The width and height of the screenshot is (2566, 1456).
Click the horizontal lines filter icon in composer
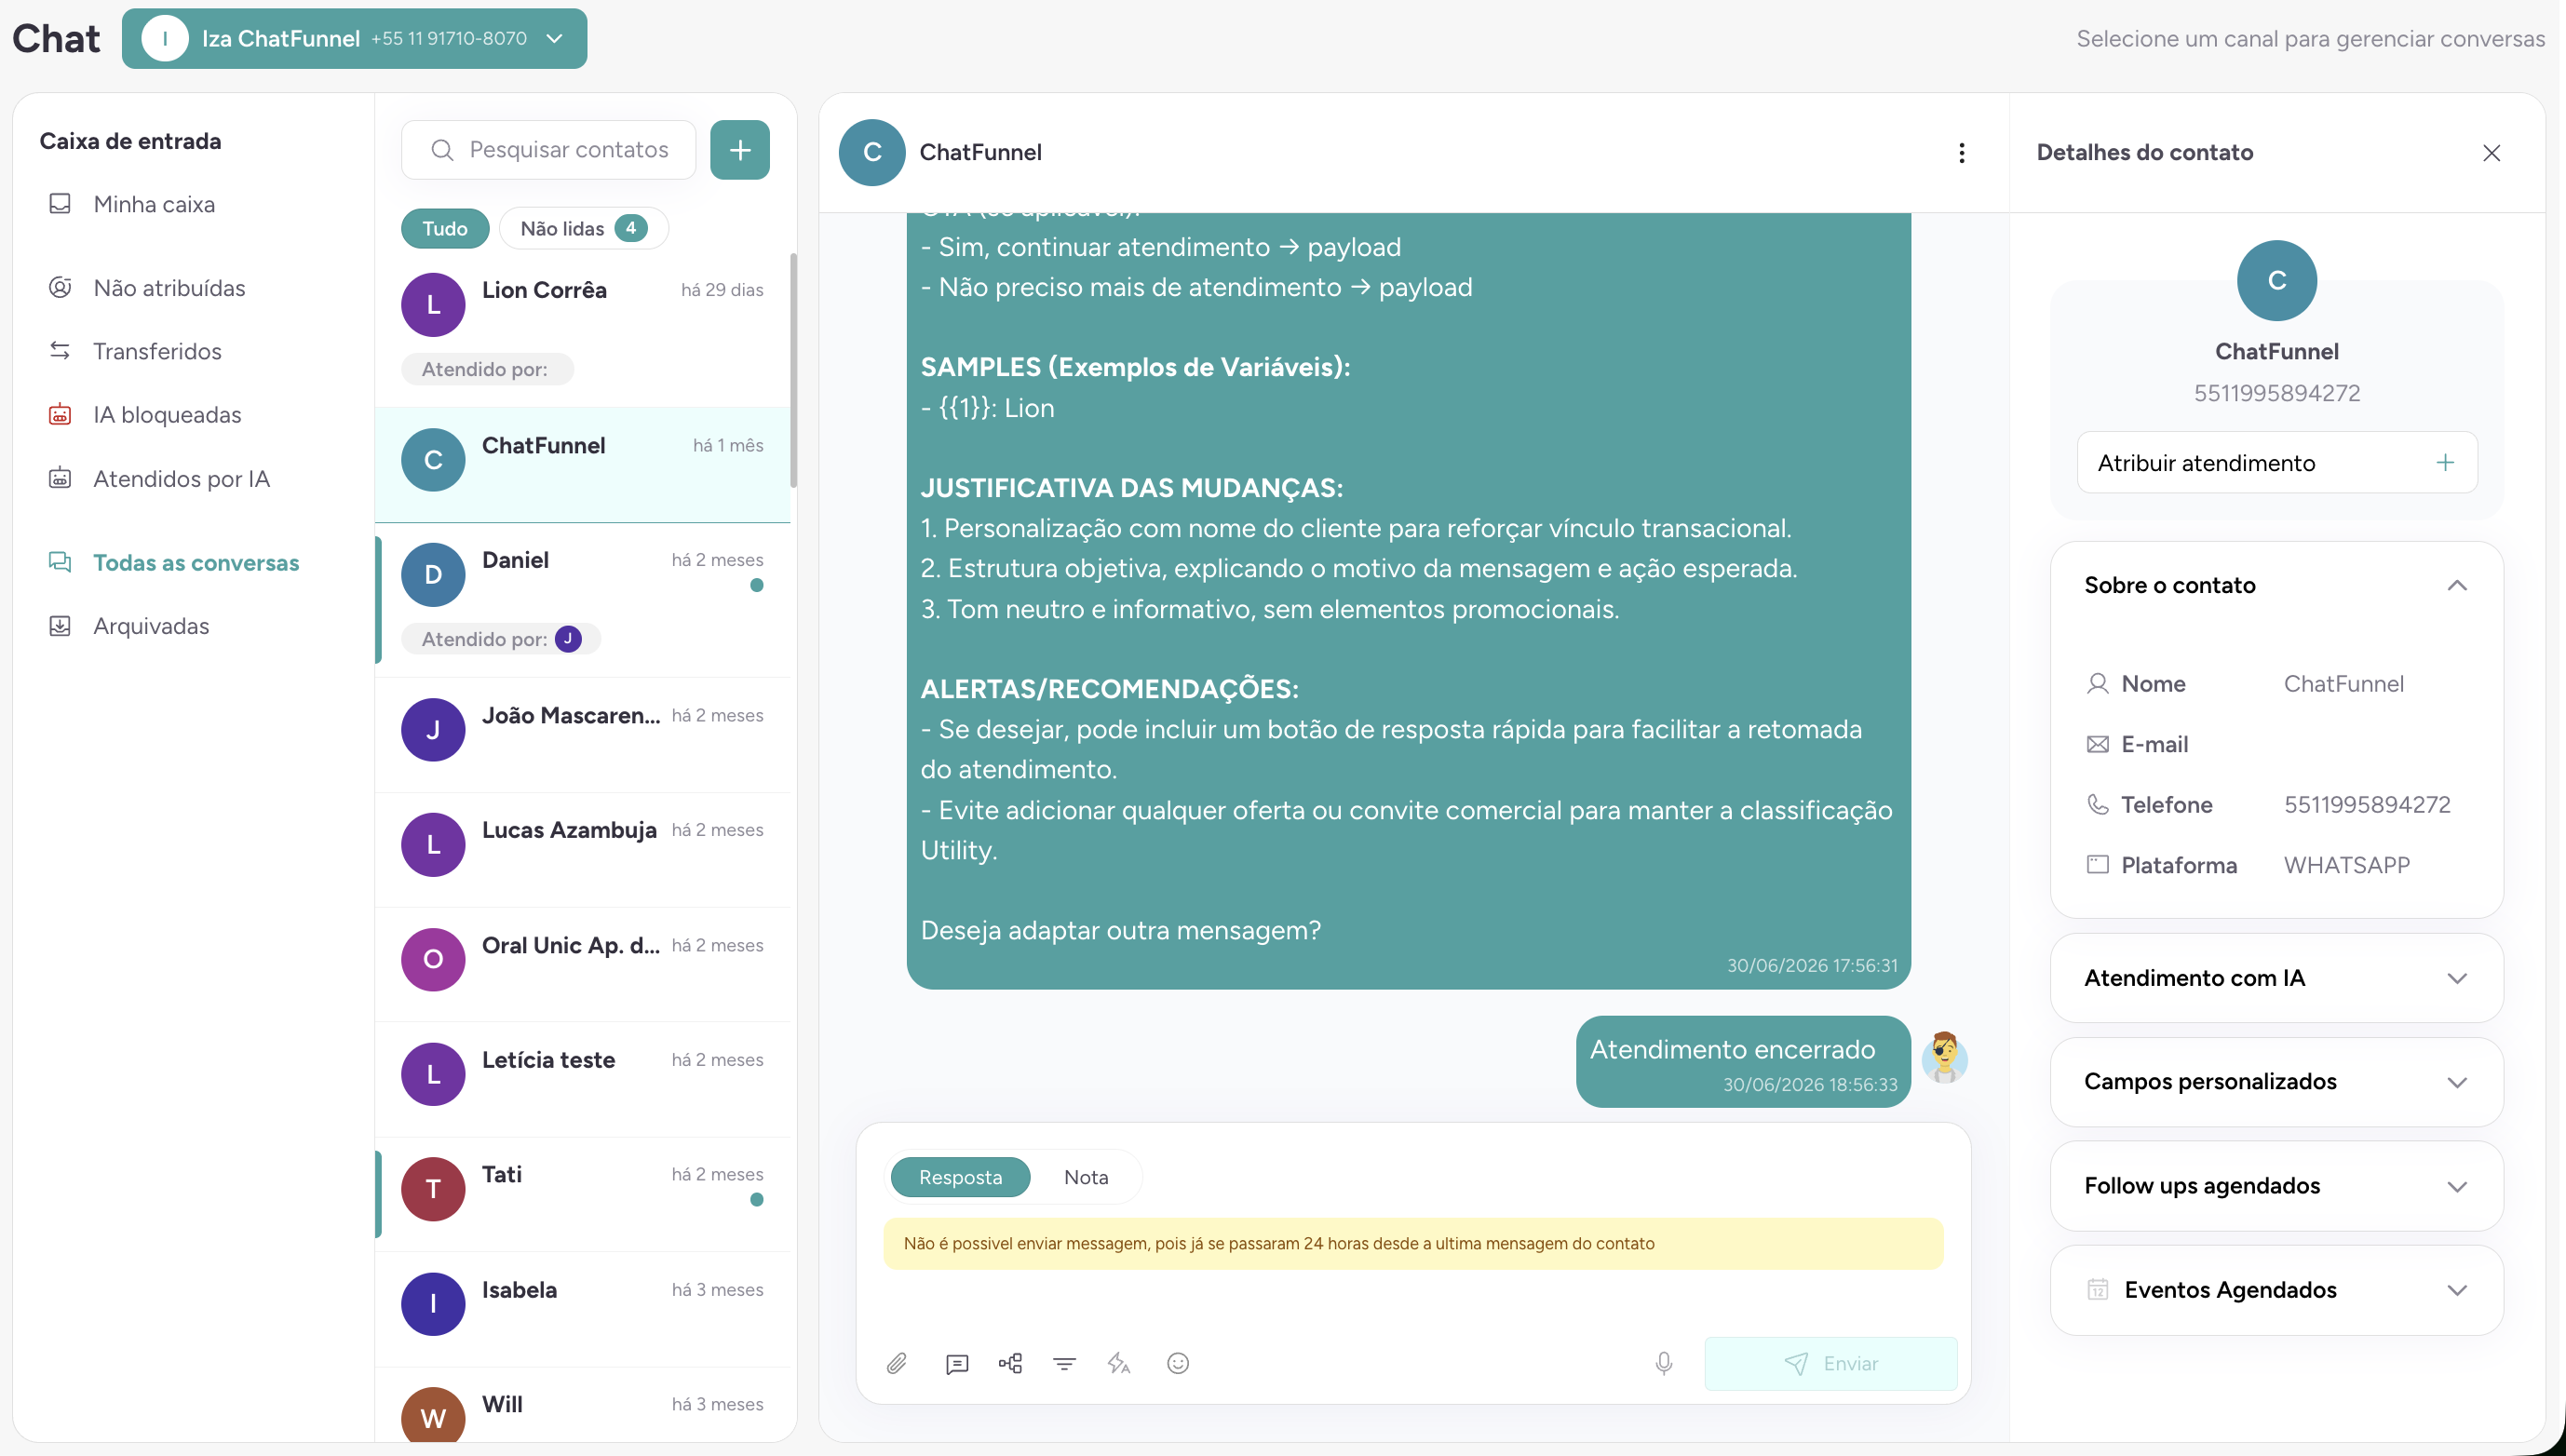click(x=1064, y=1363)
